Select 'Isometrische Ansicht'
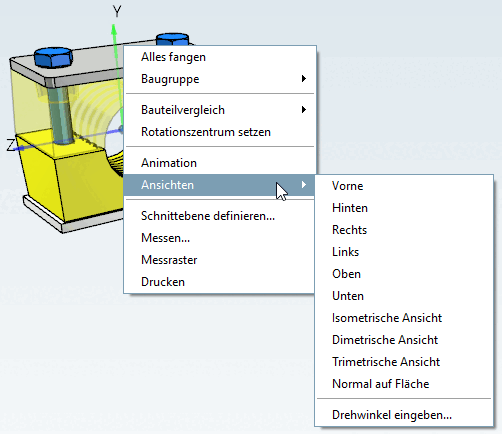 click(x=404, y=318)
